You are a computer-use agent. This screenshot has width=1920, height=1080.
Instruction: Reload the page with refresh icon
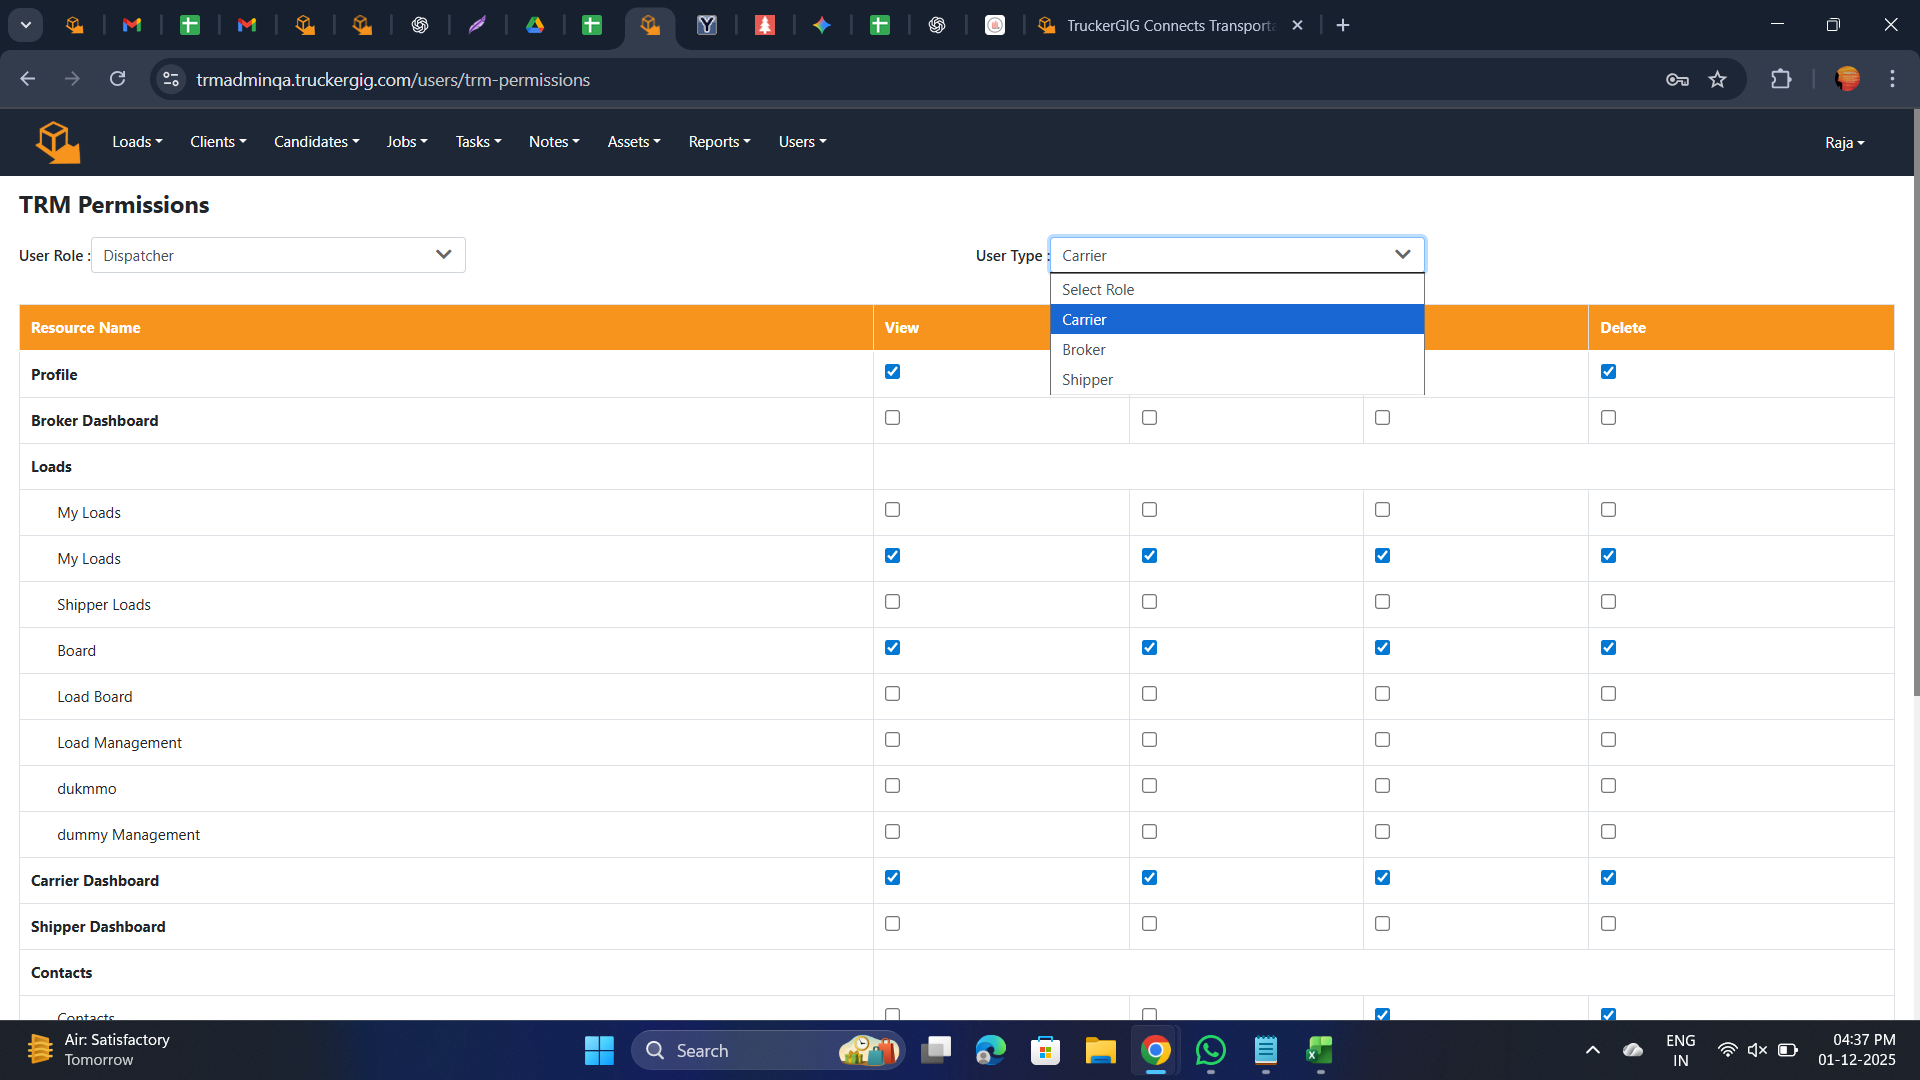118,79
